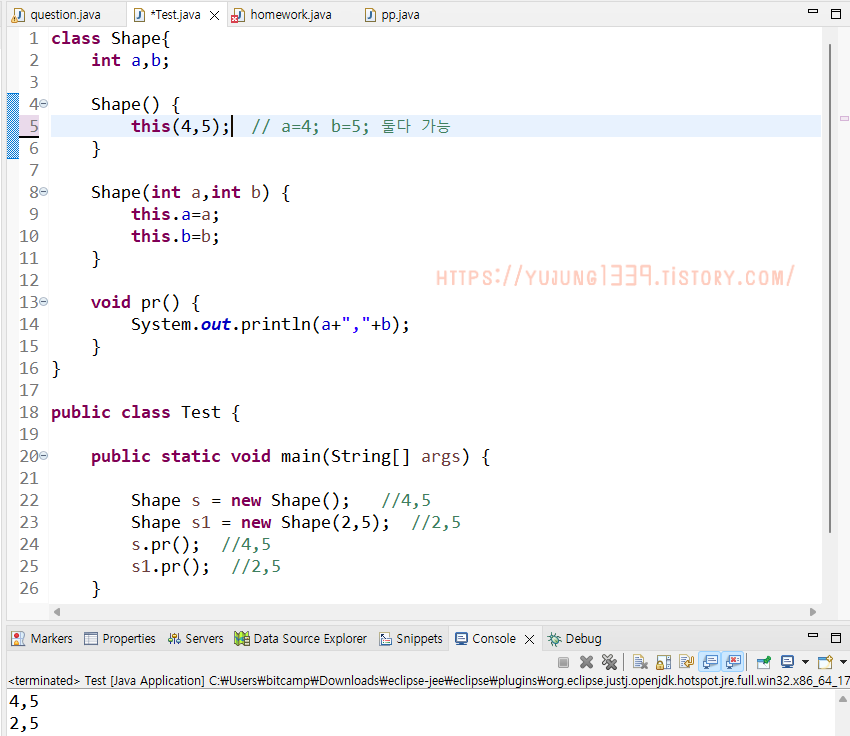850x736 pixels.
Task: Click on 'this.a=a;' code line
Action: point(175,214)
